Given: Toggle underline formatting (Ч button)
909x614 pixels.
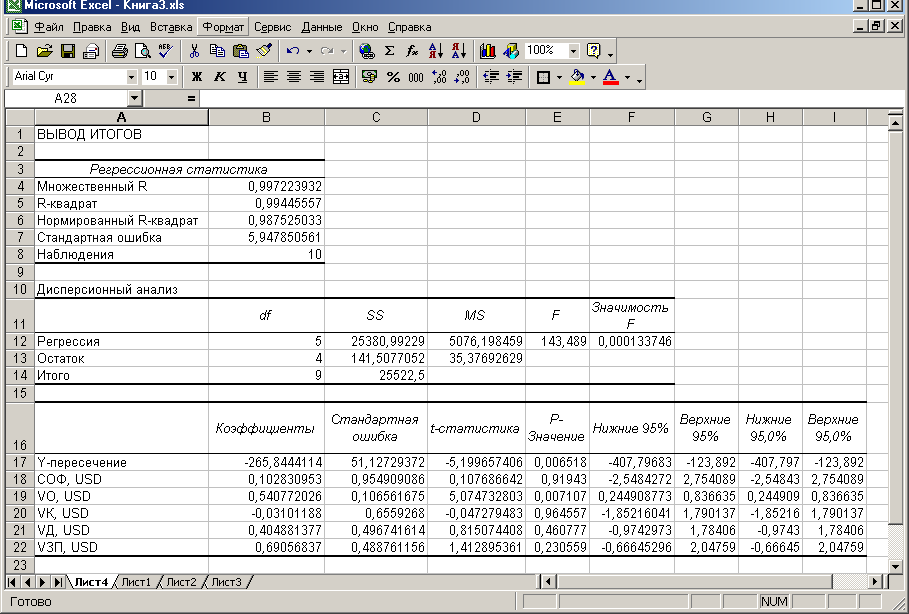Looking at the screenshot, I should tap(238, 76).
